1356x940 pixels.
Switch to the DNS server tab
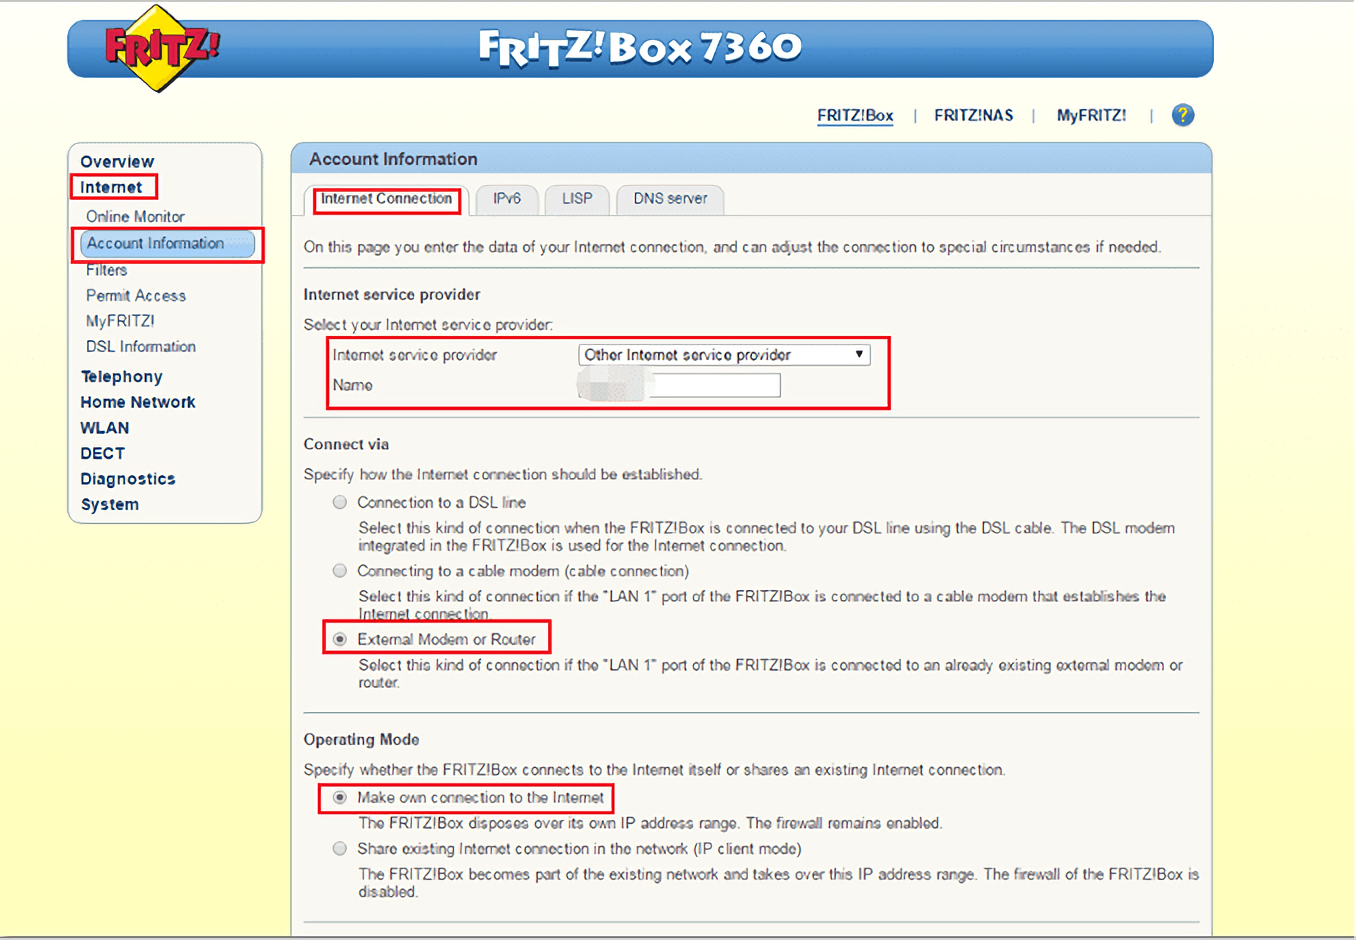point(670,199)
